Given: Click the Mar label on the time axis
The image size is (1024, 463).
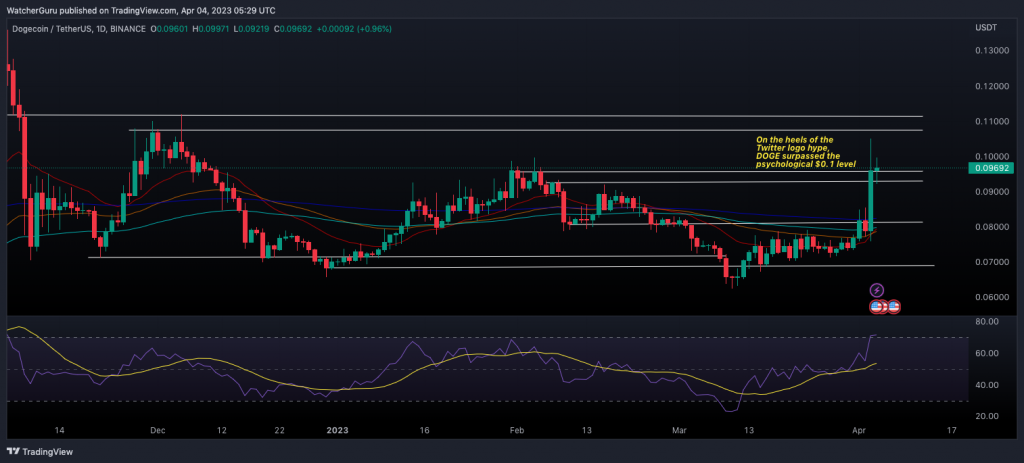Looking at the screenshot, I should 680,430.
